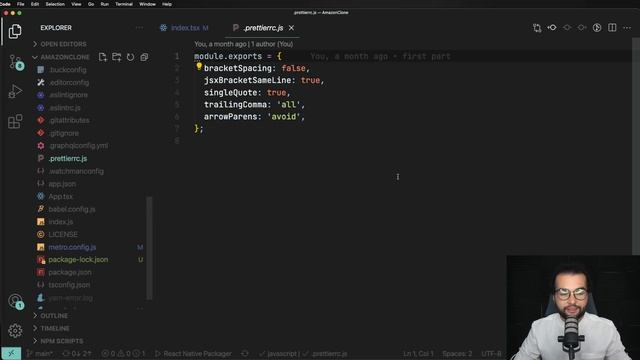Open app.json file in explorer
The width and height of the screenshot is (640, 360).
(x=62, y=184)
